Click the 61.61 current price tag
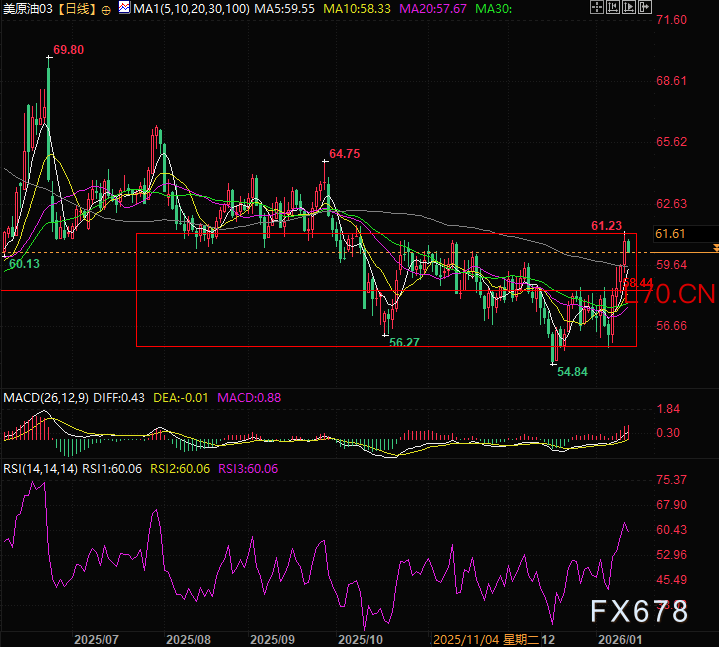This screenshot has height=647, width=719. [669, 234]
